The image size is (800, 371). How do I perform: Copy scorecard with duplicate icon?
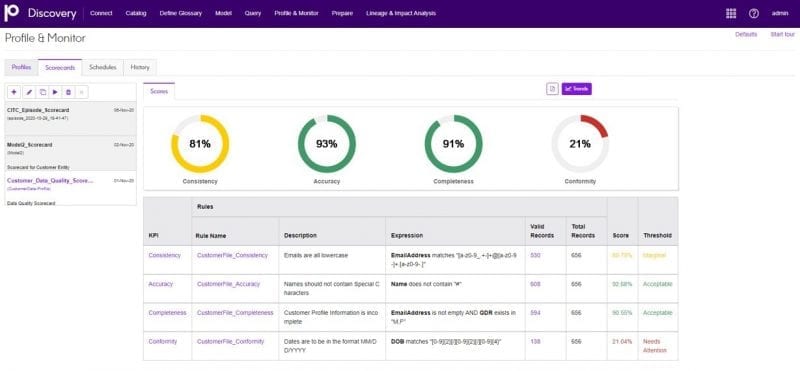[x=43, y=92]
